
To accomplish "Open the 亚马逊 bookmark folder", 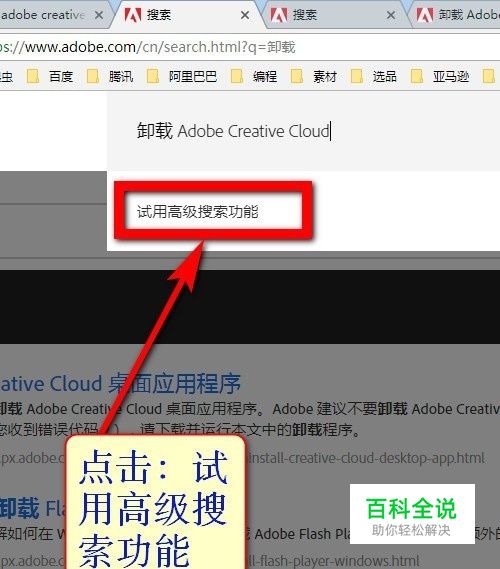I will [440, 77].
